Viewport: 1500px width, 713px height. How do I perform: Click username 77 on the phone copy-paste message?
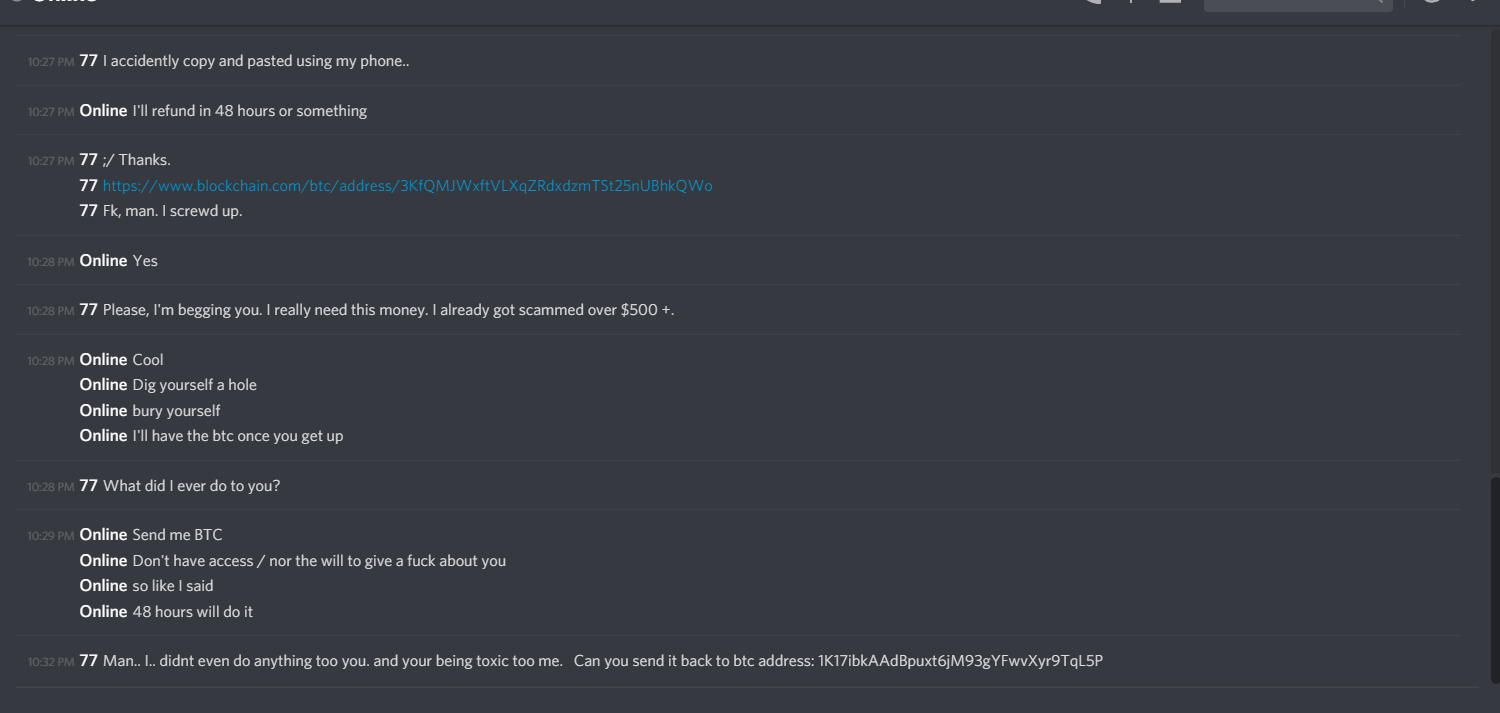(89, 60)
